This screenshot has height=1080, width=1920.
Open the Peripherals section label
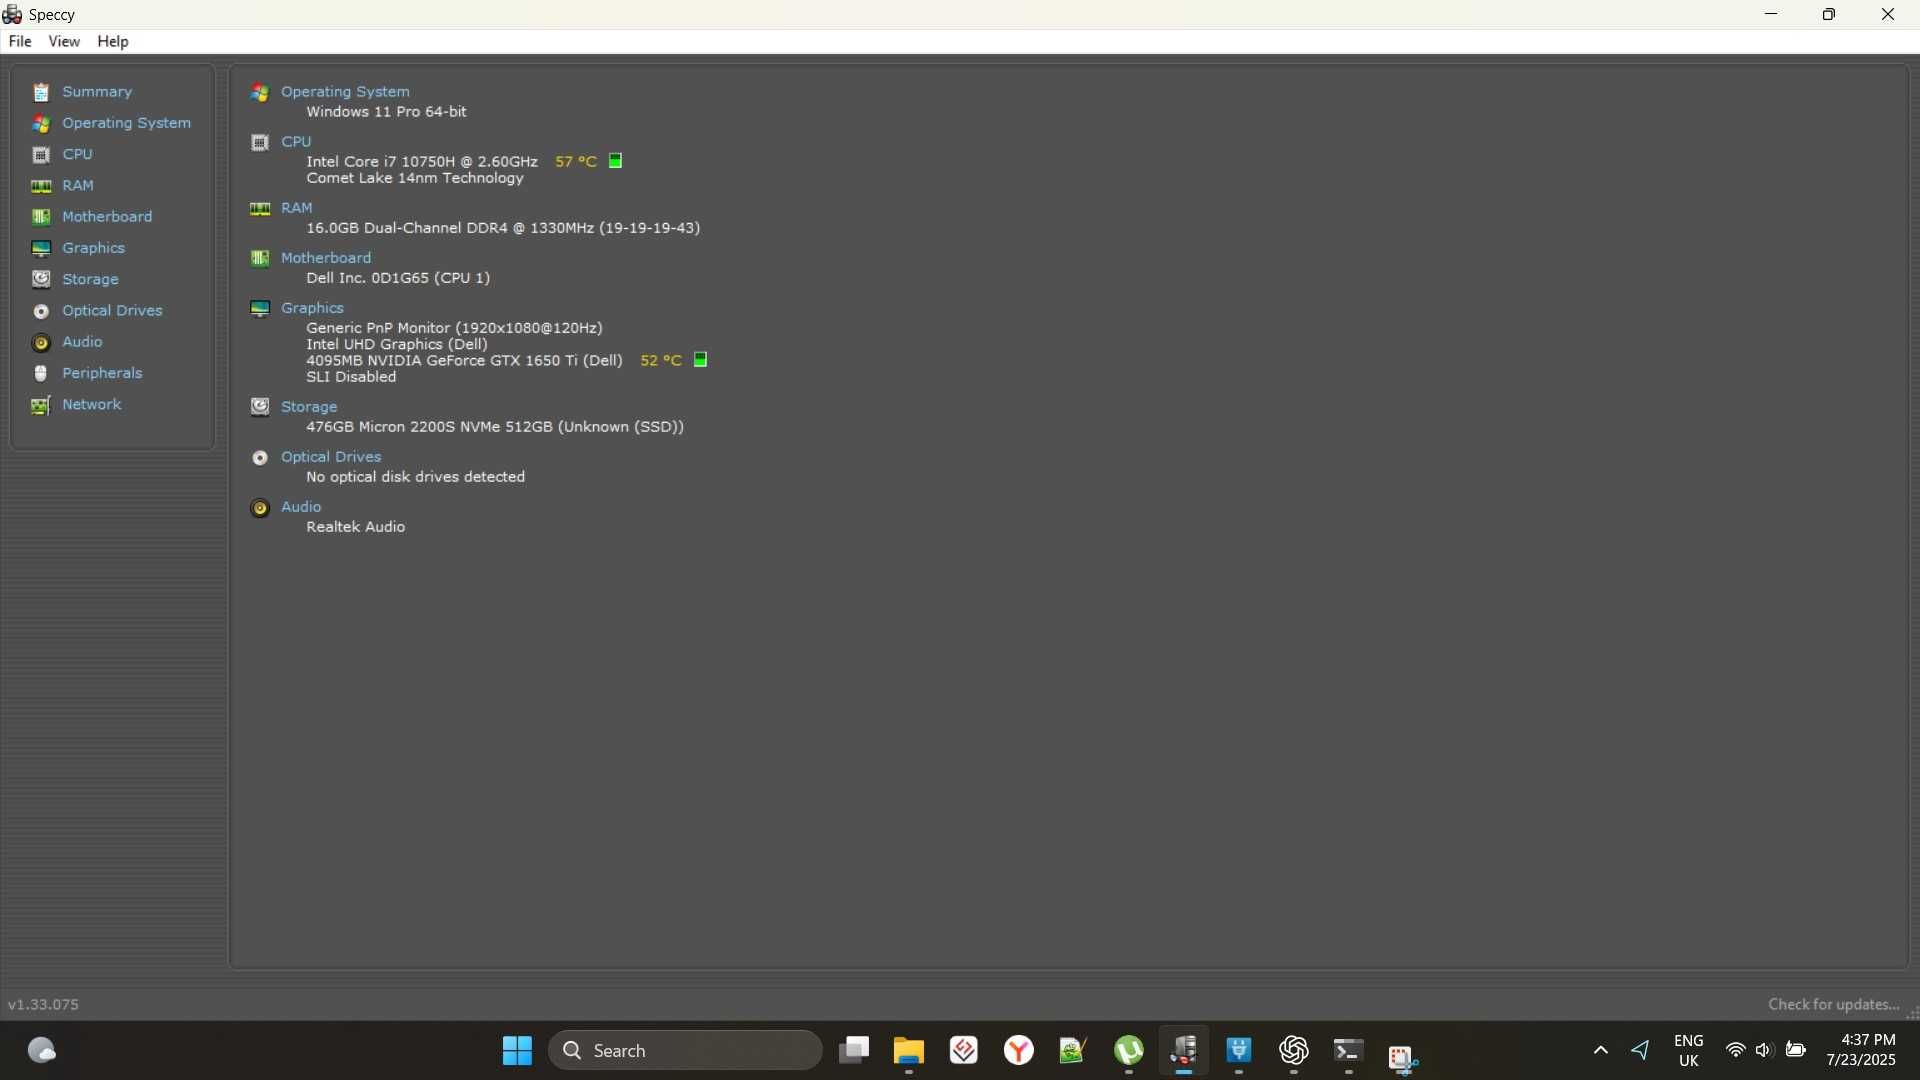point(102,373)
